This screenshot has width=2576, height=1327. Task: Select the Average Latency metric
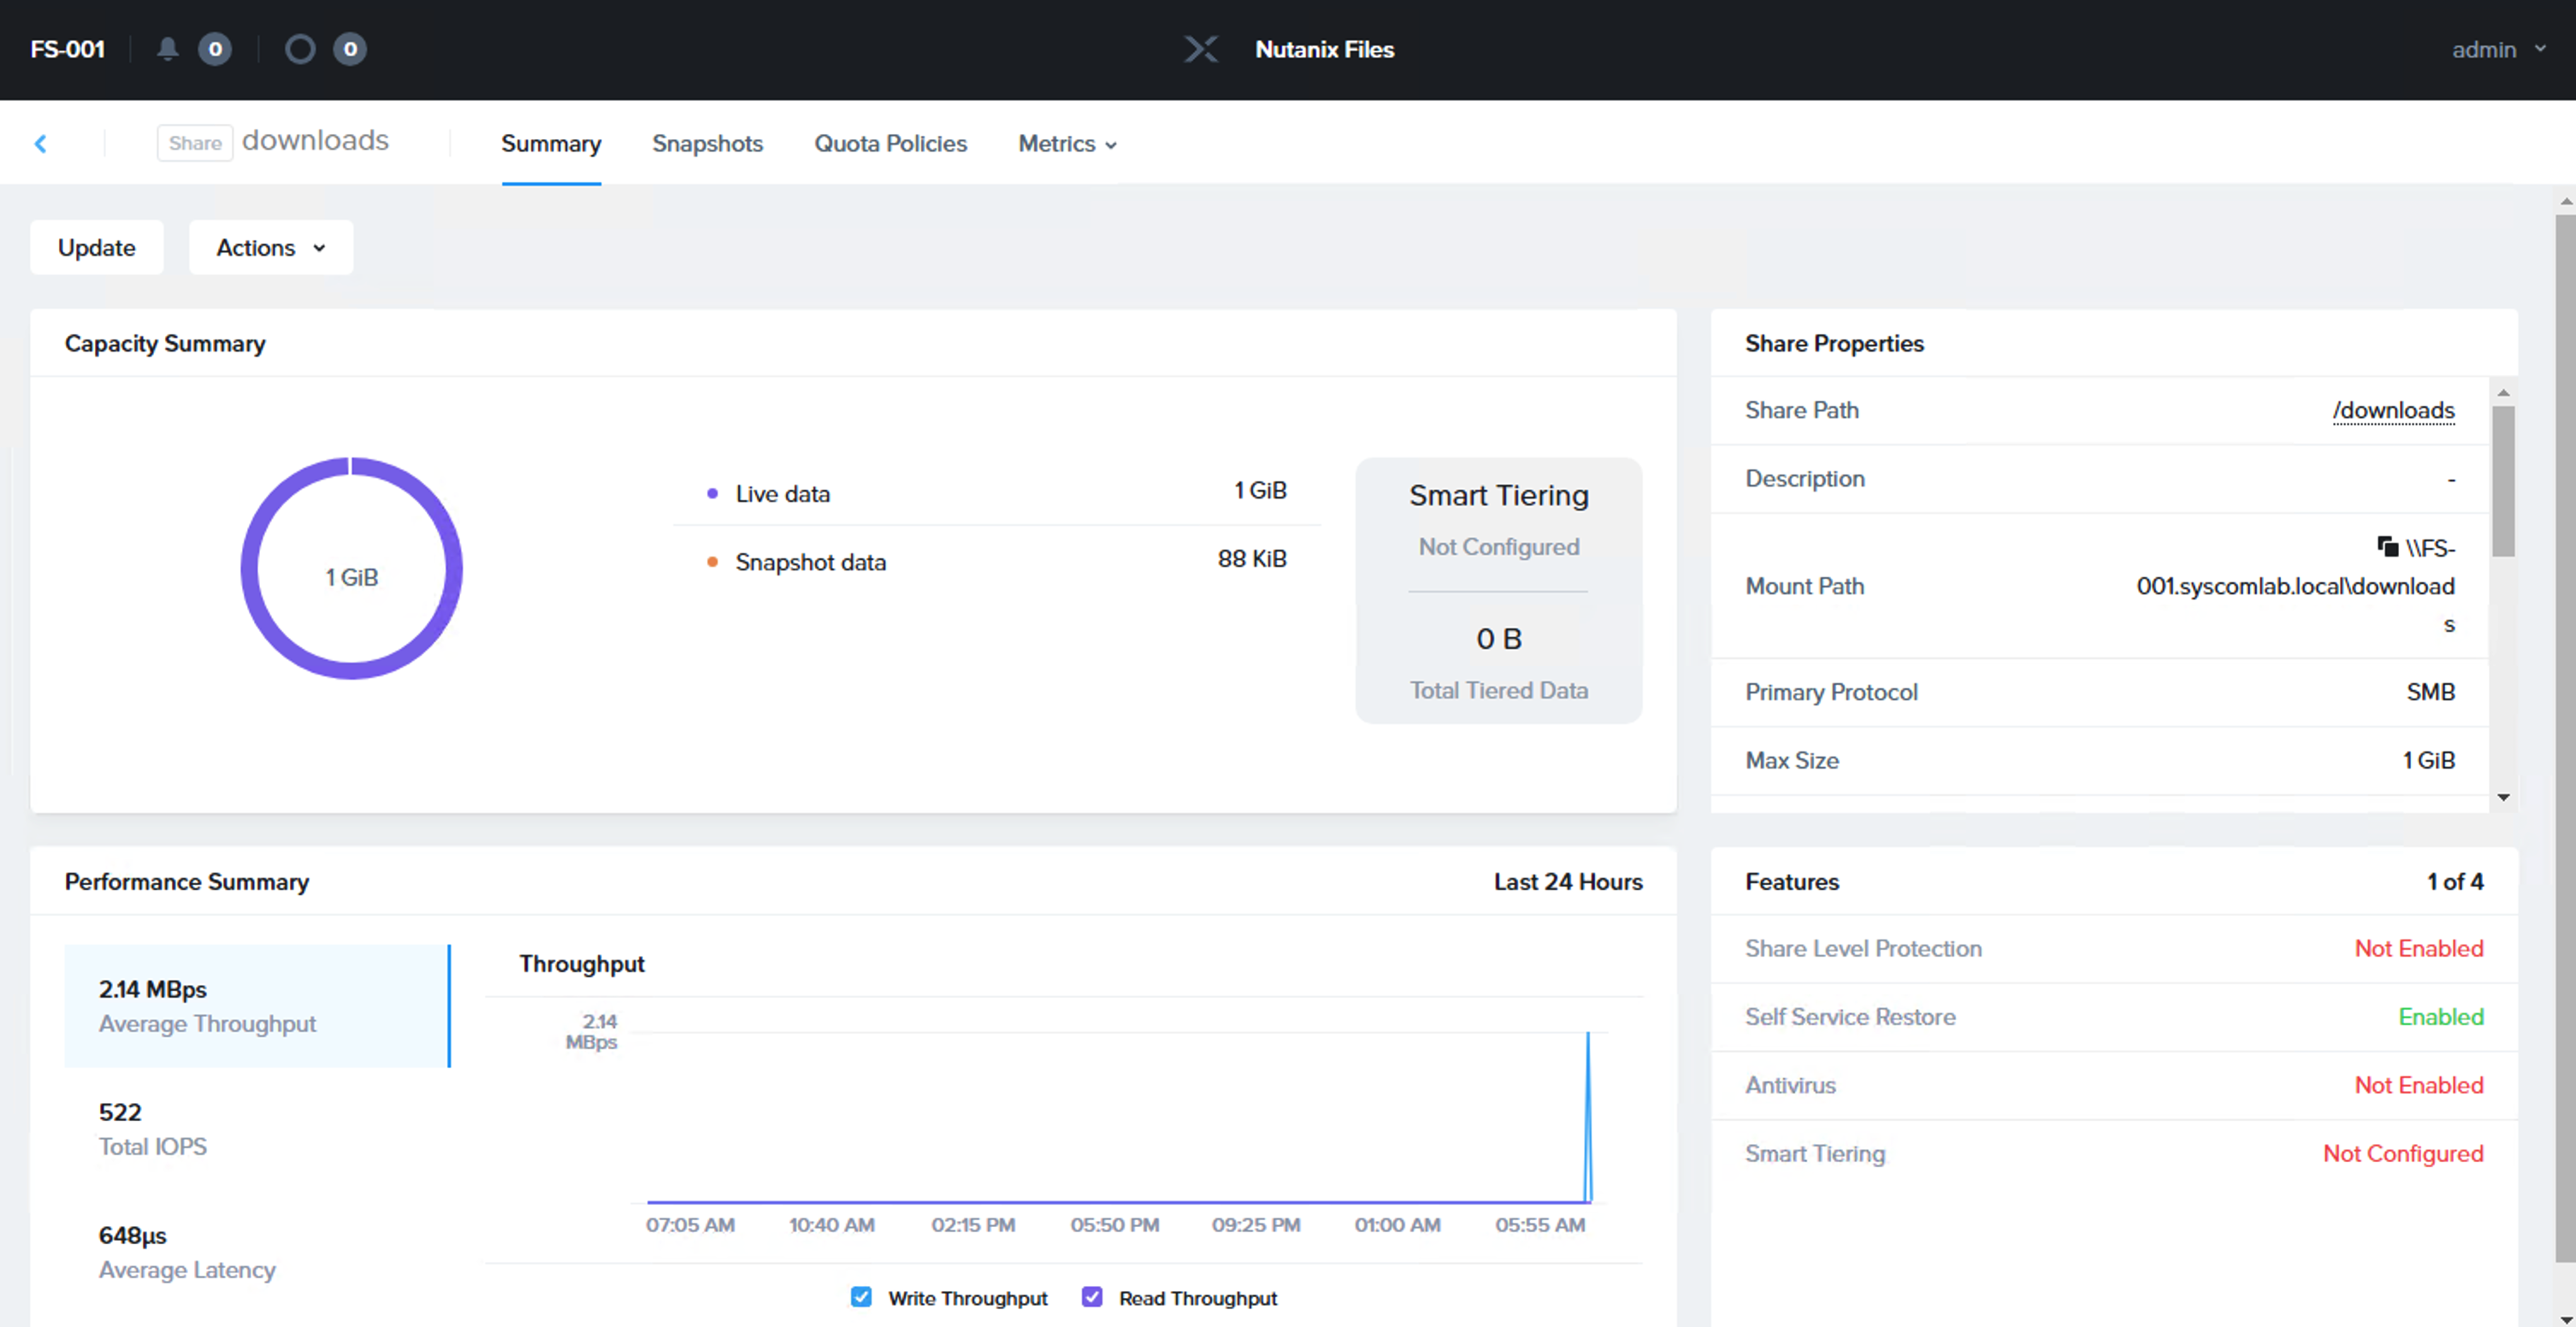tap(257, 1252)
